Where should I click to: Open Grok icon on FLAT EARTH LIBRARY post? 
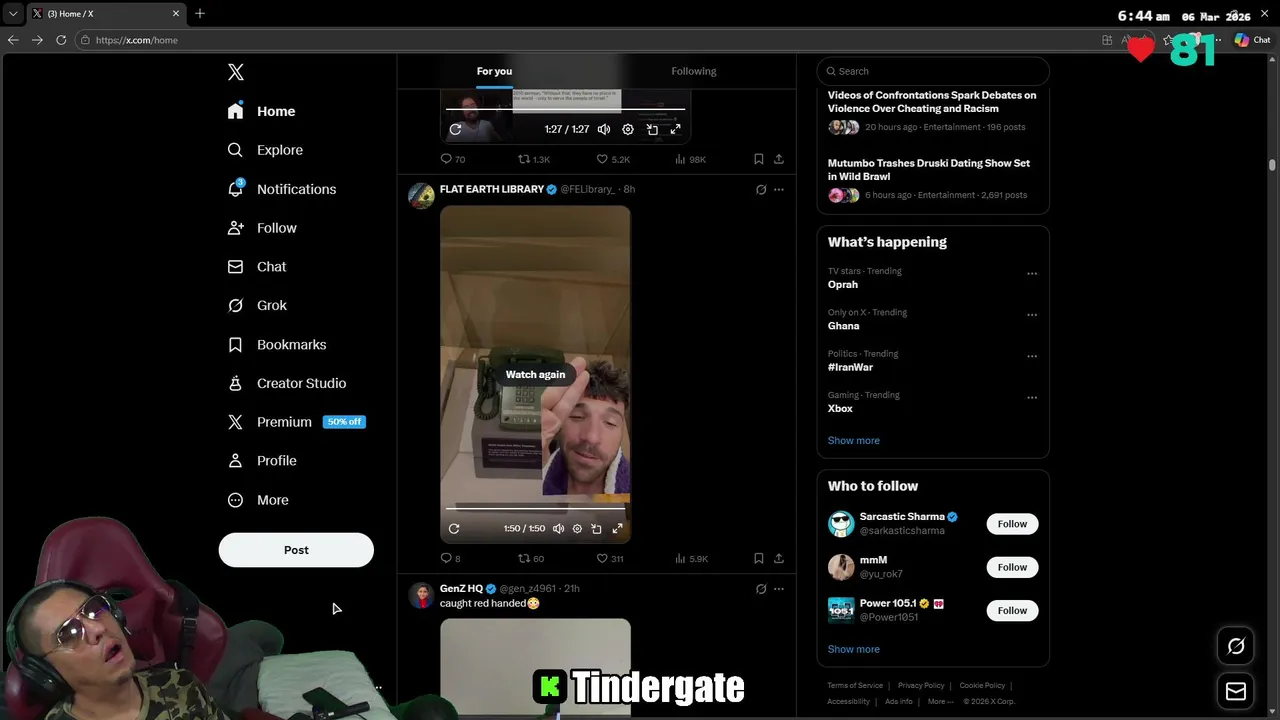[761, 189]
